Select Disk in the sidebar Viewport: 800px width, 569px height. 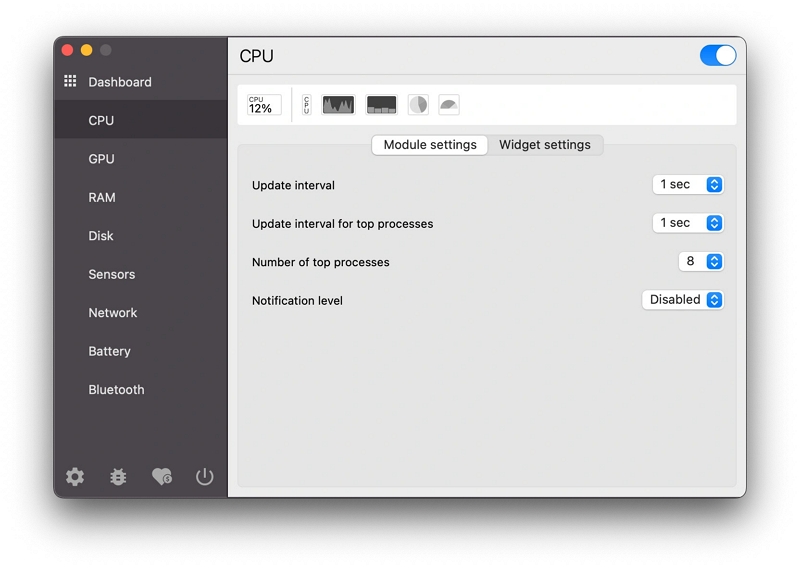[140, 236]
